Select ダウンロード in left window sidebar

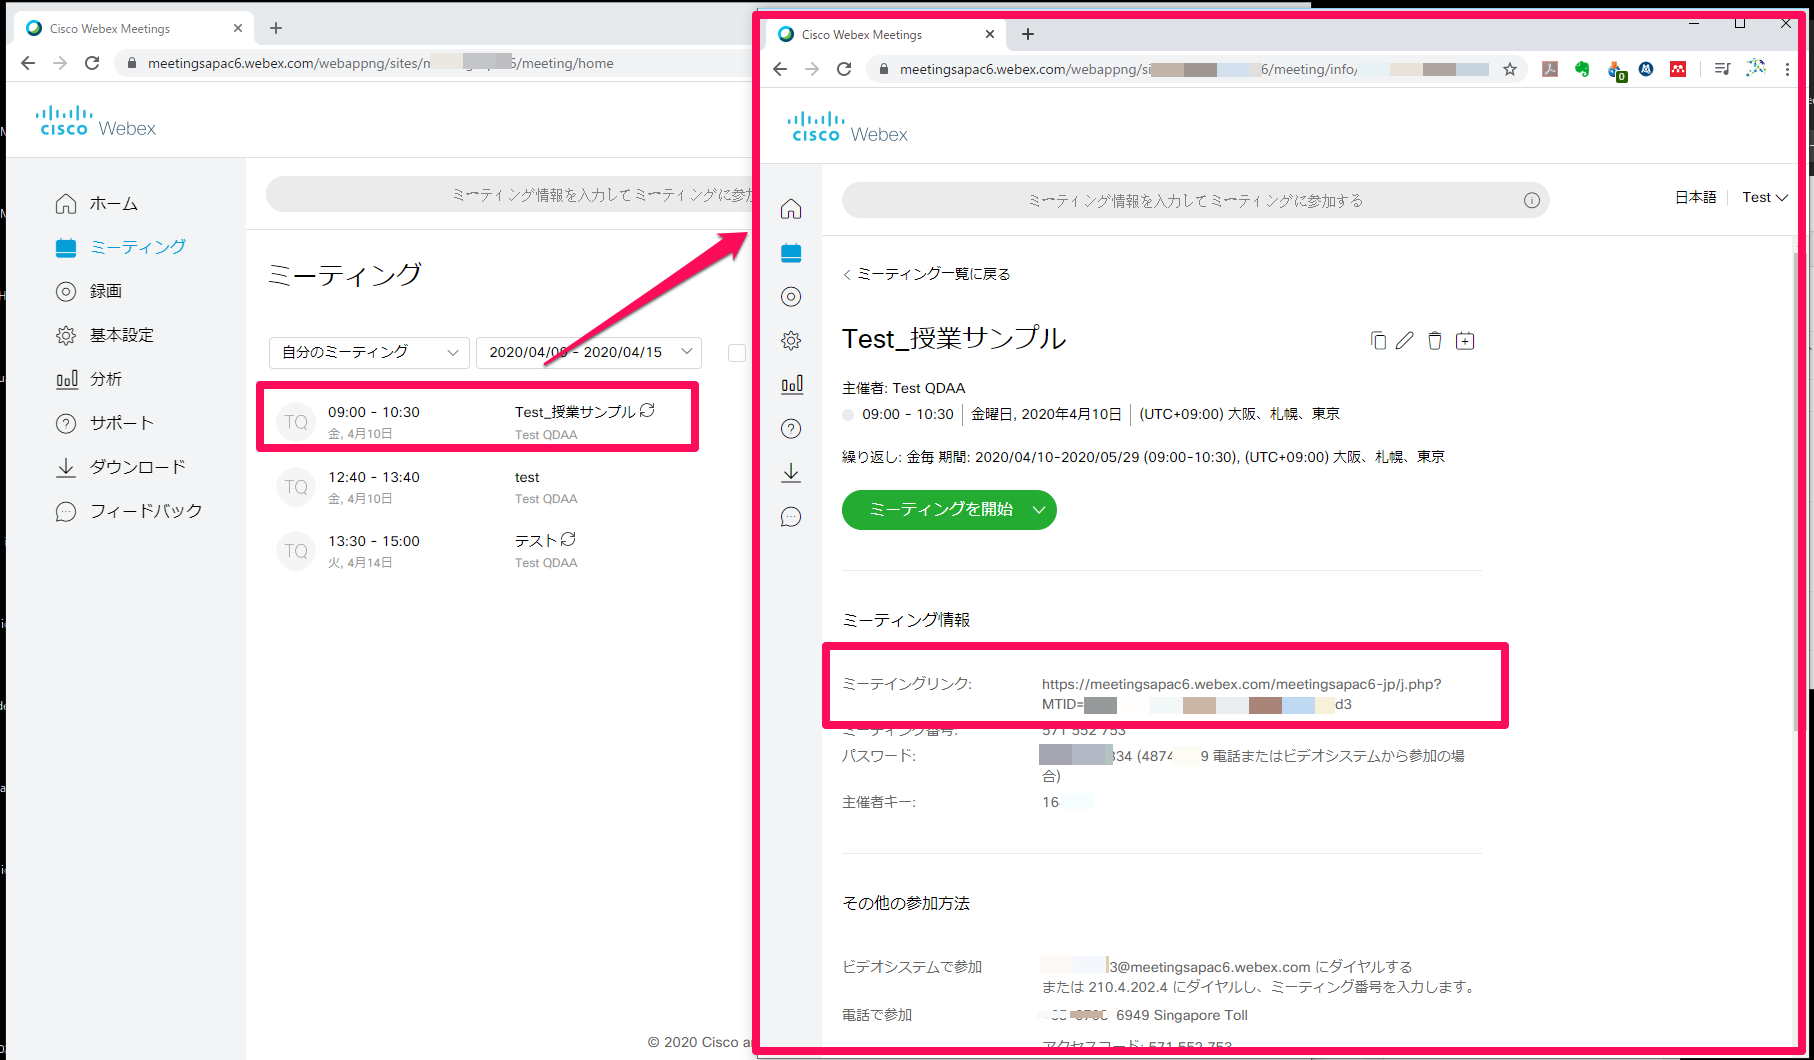tap(121, 467)
